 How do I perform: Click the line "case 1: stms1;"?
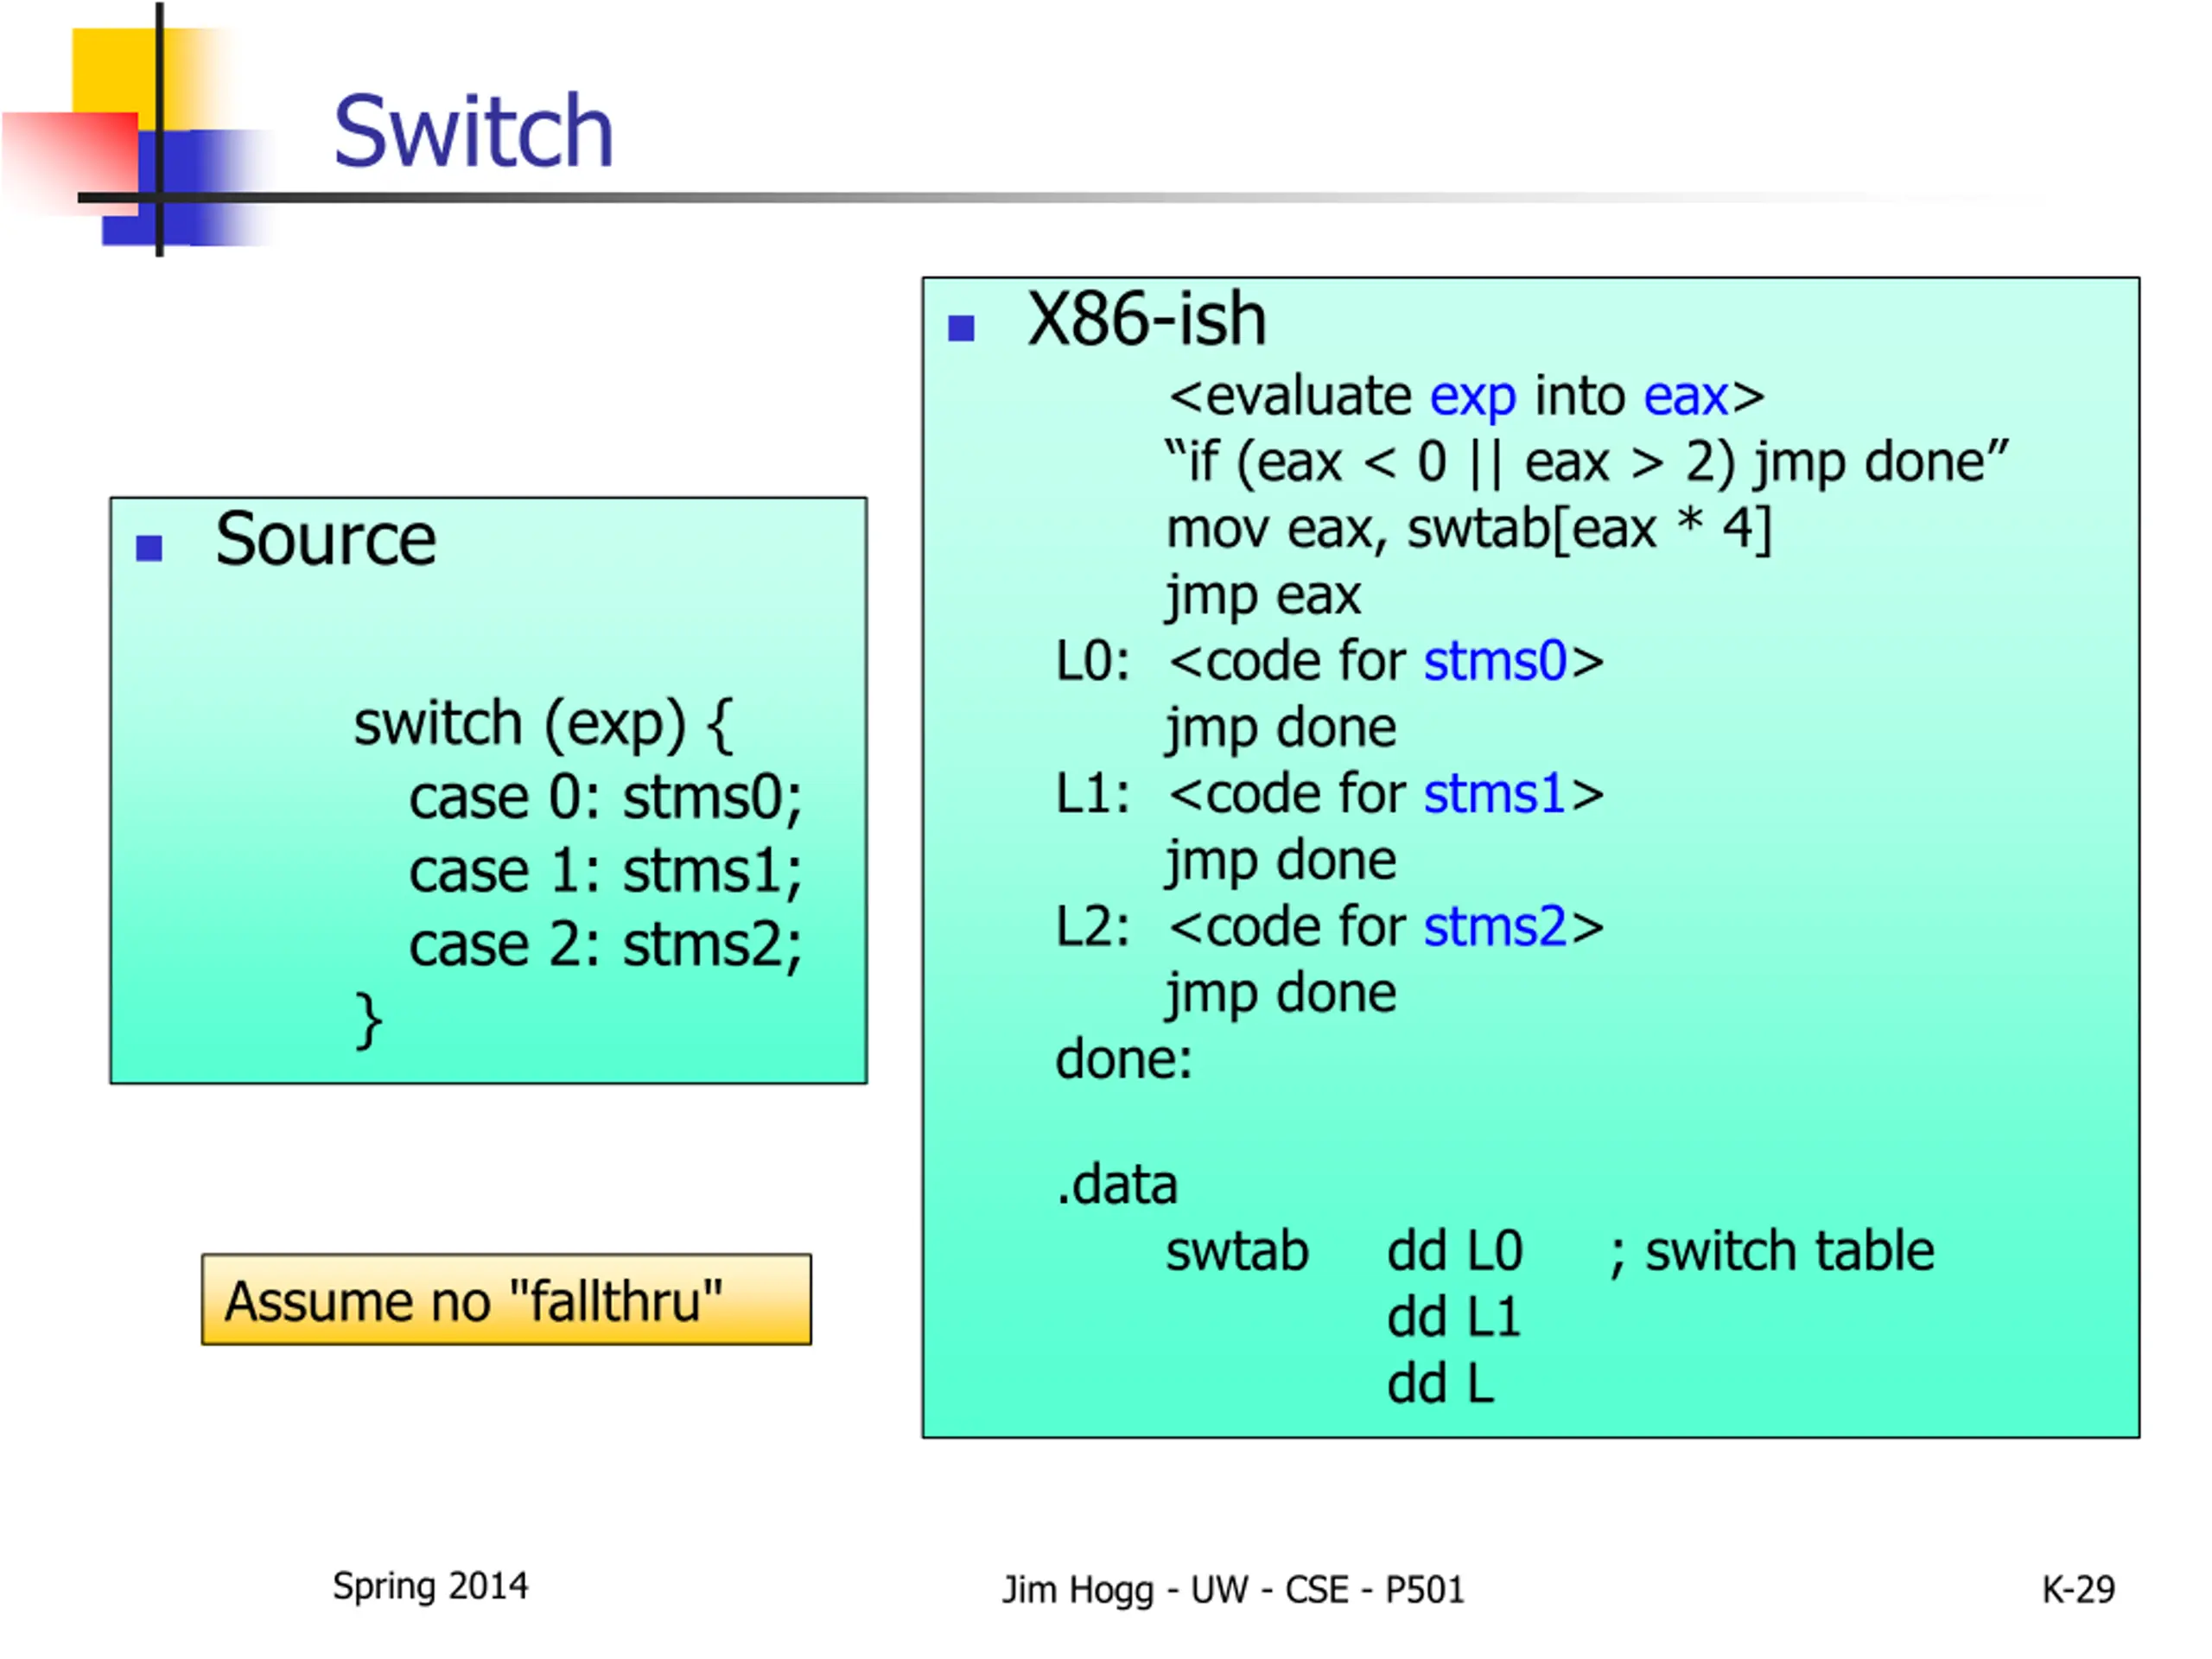tap(605, 872)
